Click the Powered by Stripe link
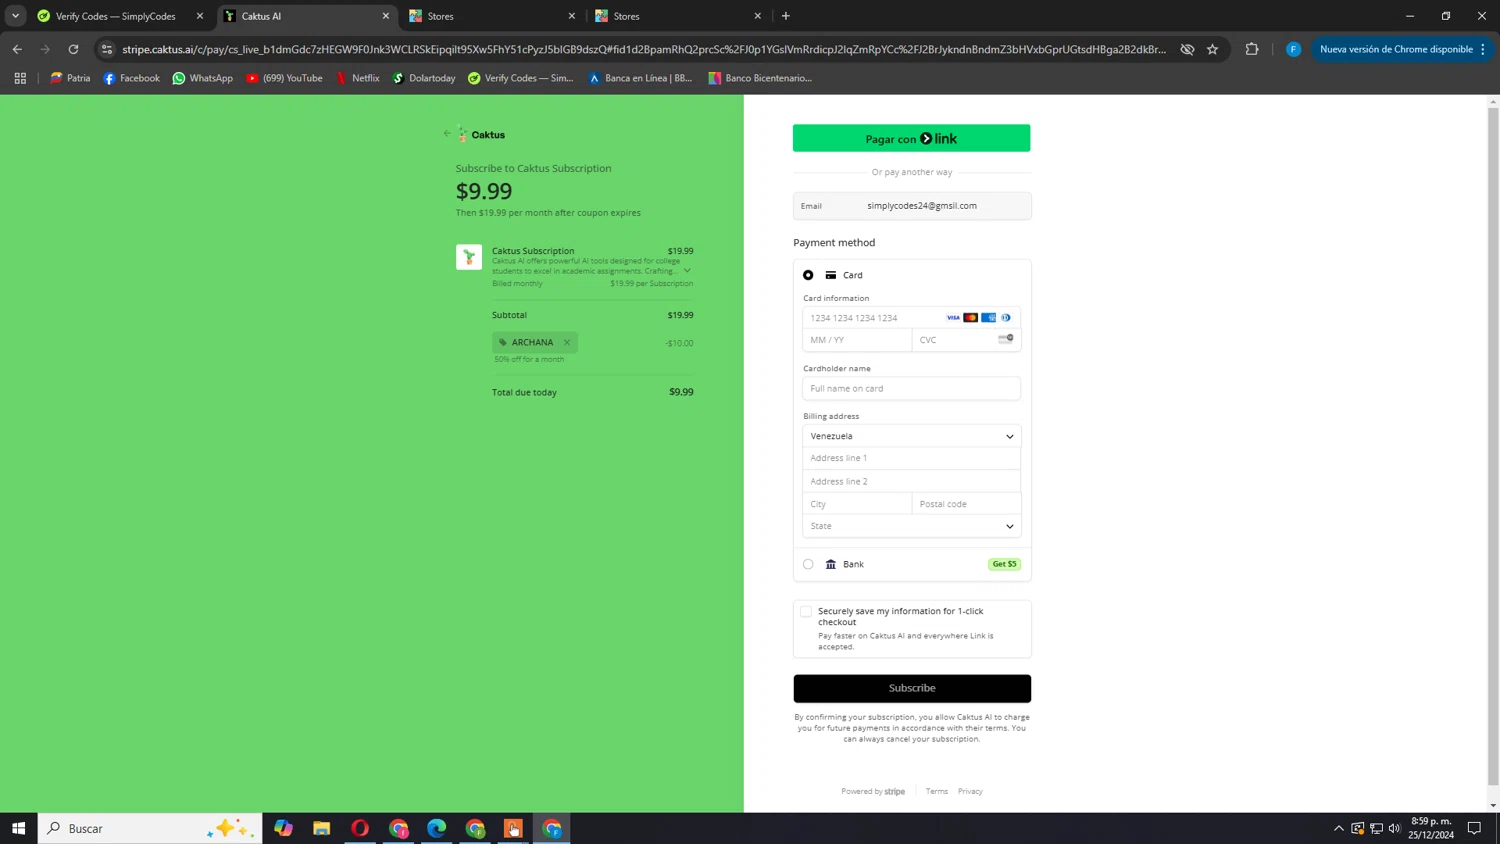 tap(873, 791)
